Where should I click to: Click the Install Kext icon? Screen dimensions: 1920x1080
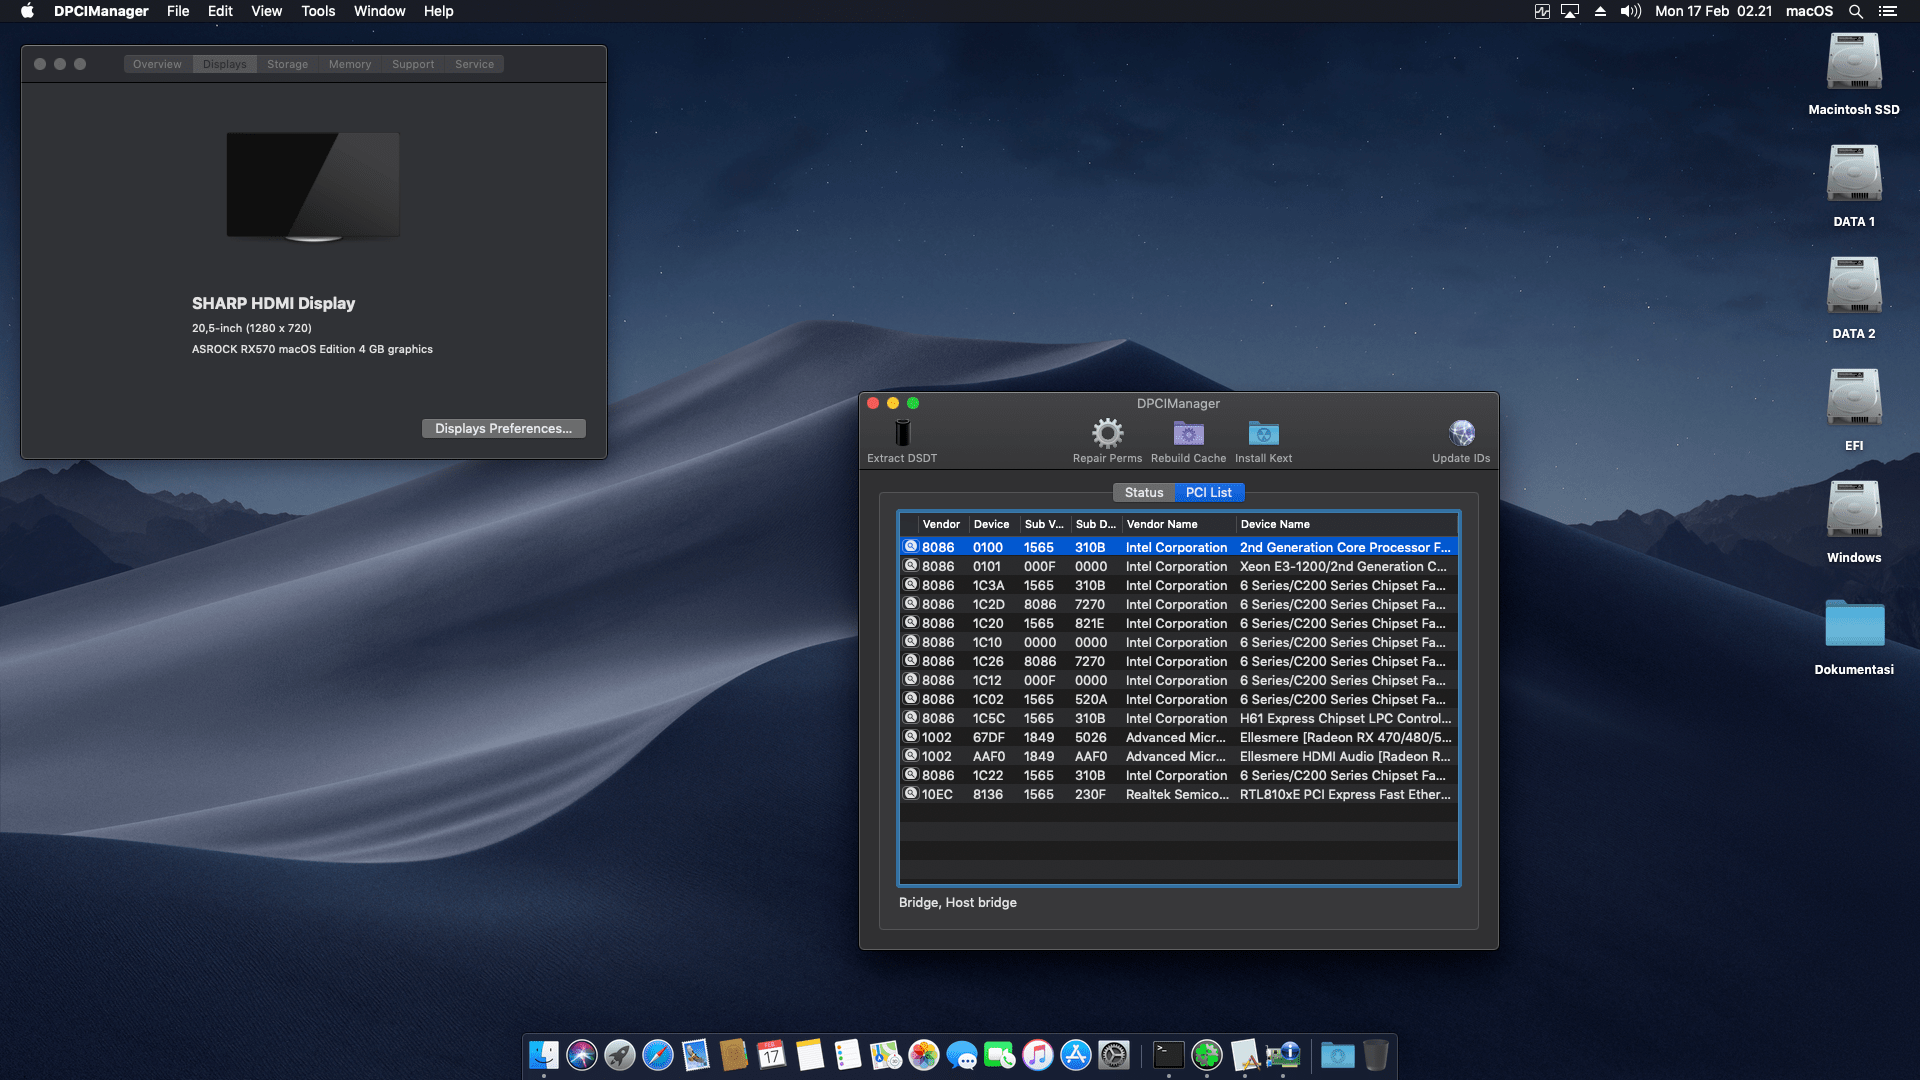tap(1263, 433)
